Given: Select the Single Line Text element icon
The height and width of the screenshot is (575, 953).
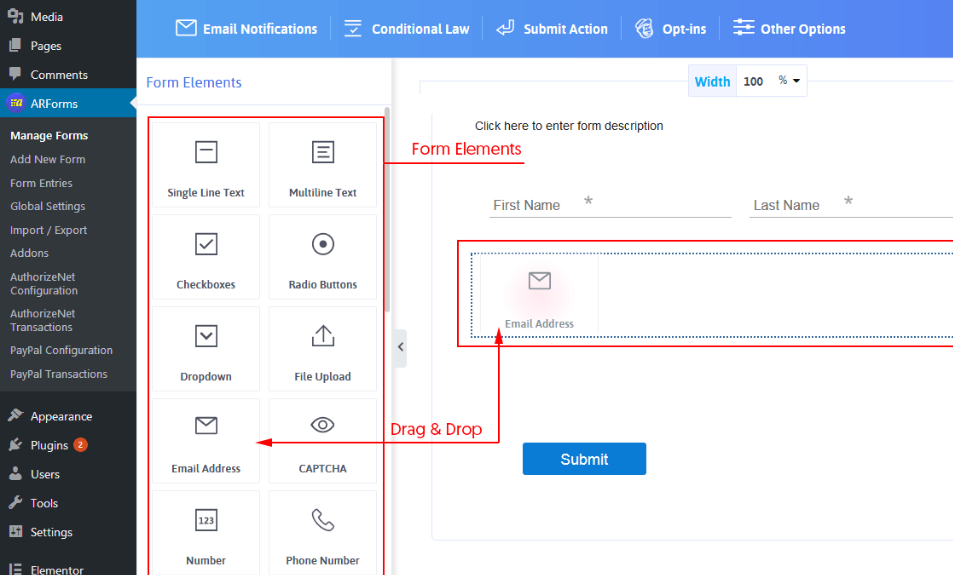Looking at the screenshot, I should 206,152.
